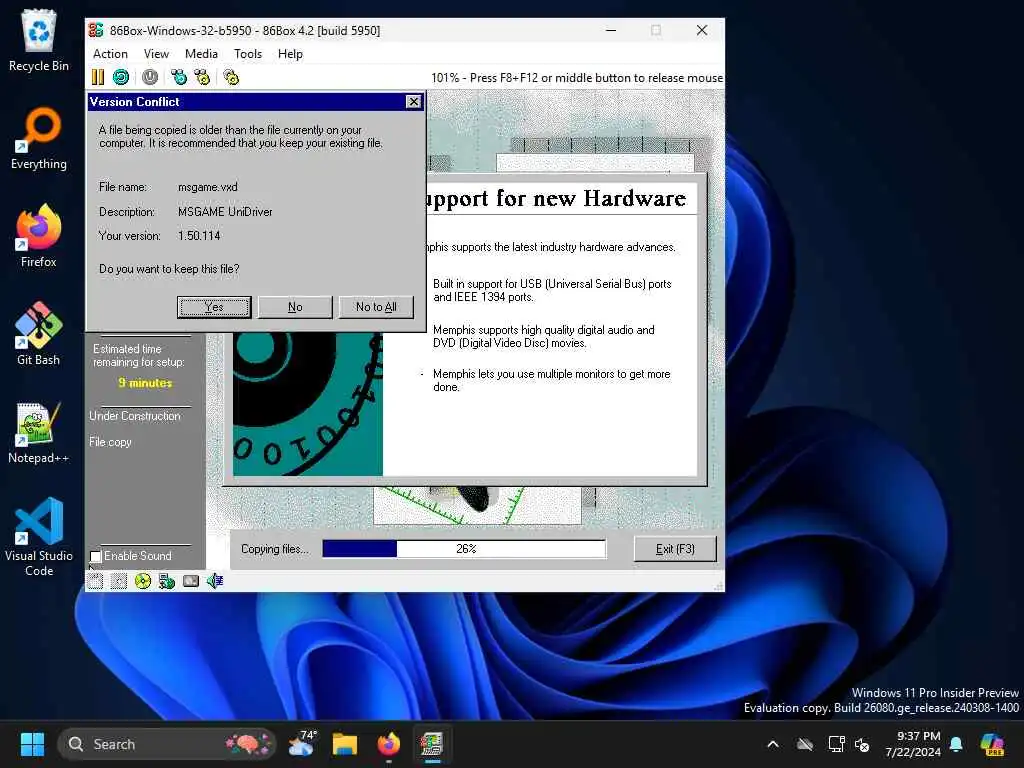Viewport: 1024px width, 768px height.
Task: Click the muted volume tray icon
Action: click(x=862, y=744)
